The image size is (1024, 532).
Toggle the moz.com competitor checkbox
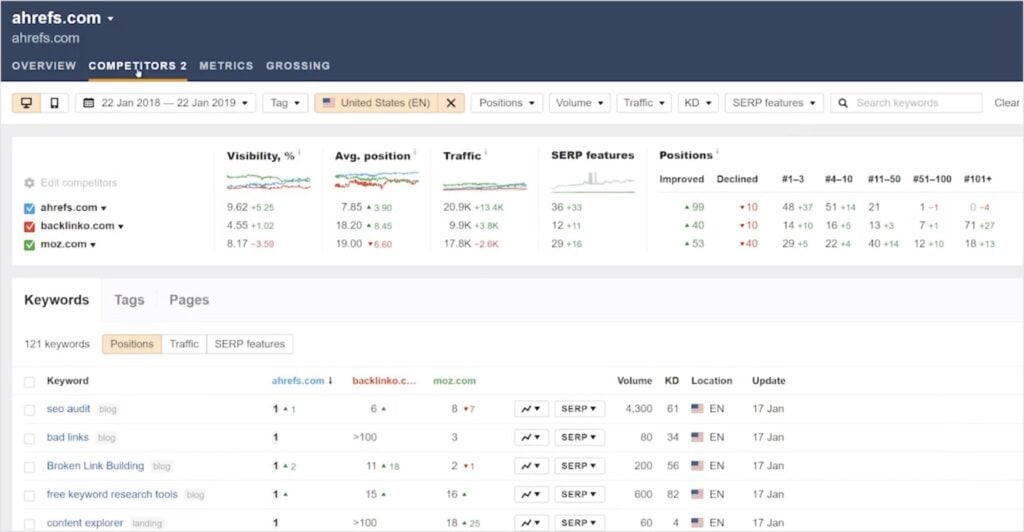(x=29, y=245)
